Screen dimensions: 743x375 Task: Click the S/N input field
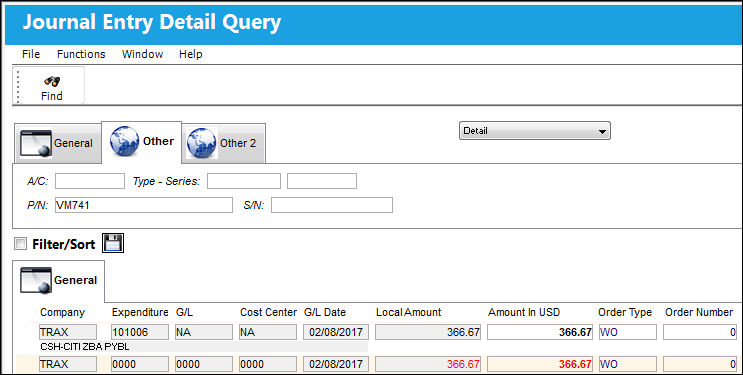[332, 205]
